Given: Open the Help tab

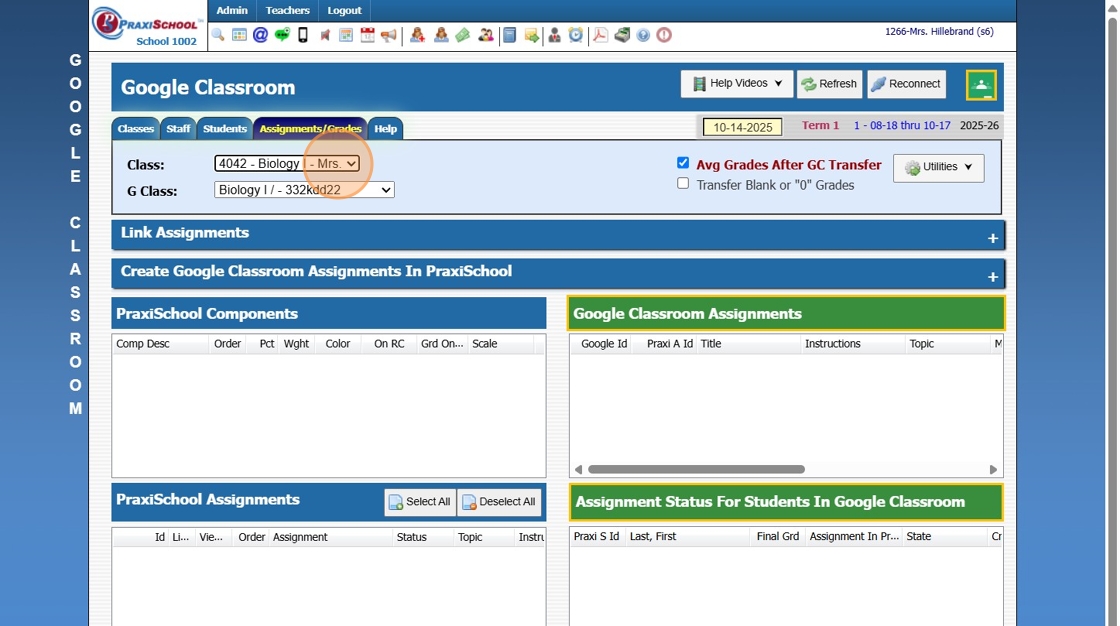Looking at the screenshot, I should 385,129.
